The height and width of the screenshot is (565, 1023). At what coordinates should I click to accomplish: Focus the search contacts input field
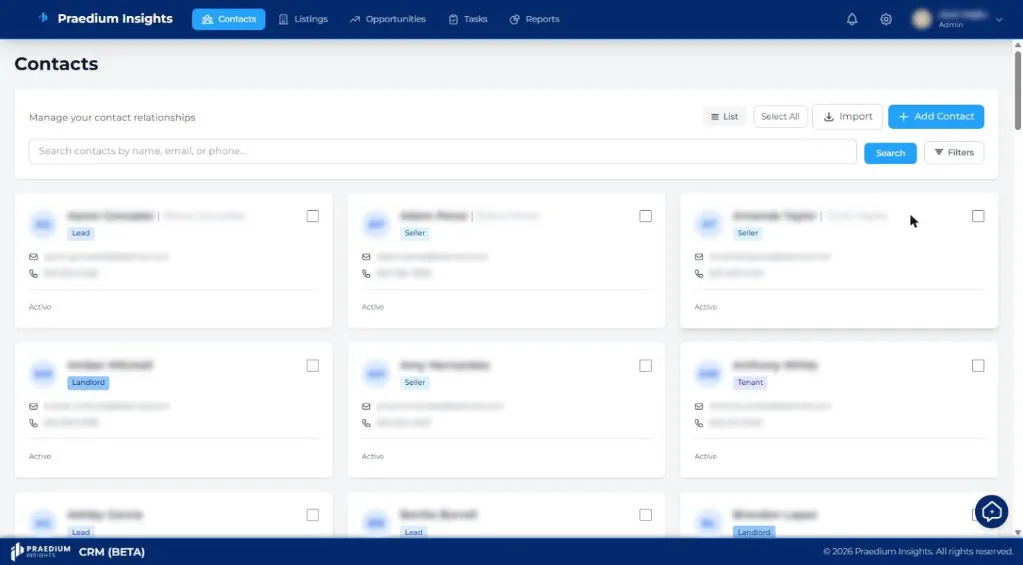[x=442, y=151]
